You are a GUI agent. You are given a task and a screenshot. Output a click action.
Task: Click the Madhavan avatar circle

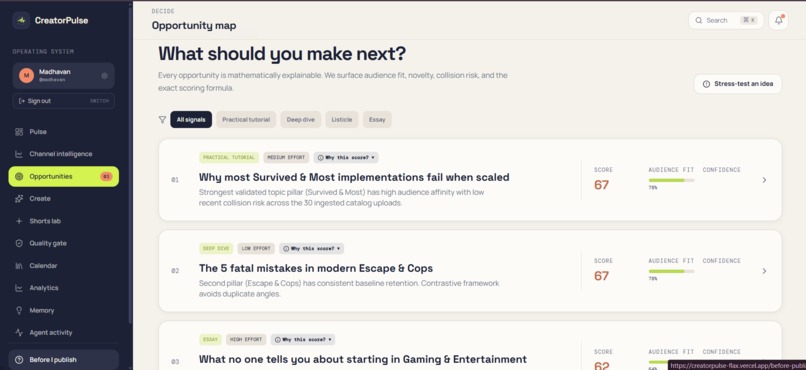(x=26, y=76)
